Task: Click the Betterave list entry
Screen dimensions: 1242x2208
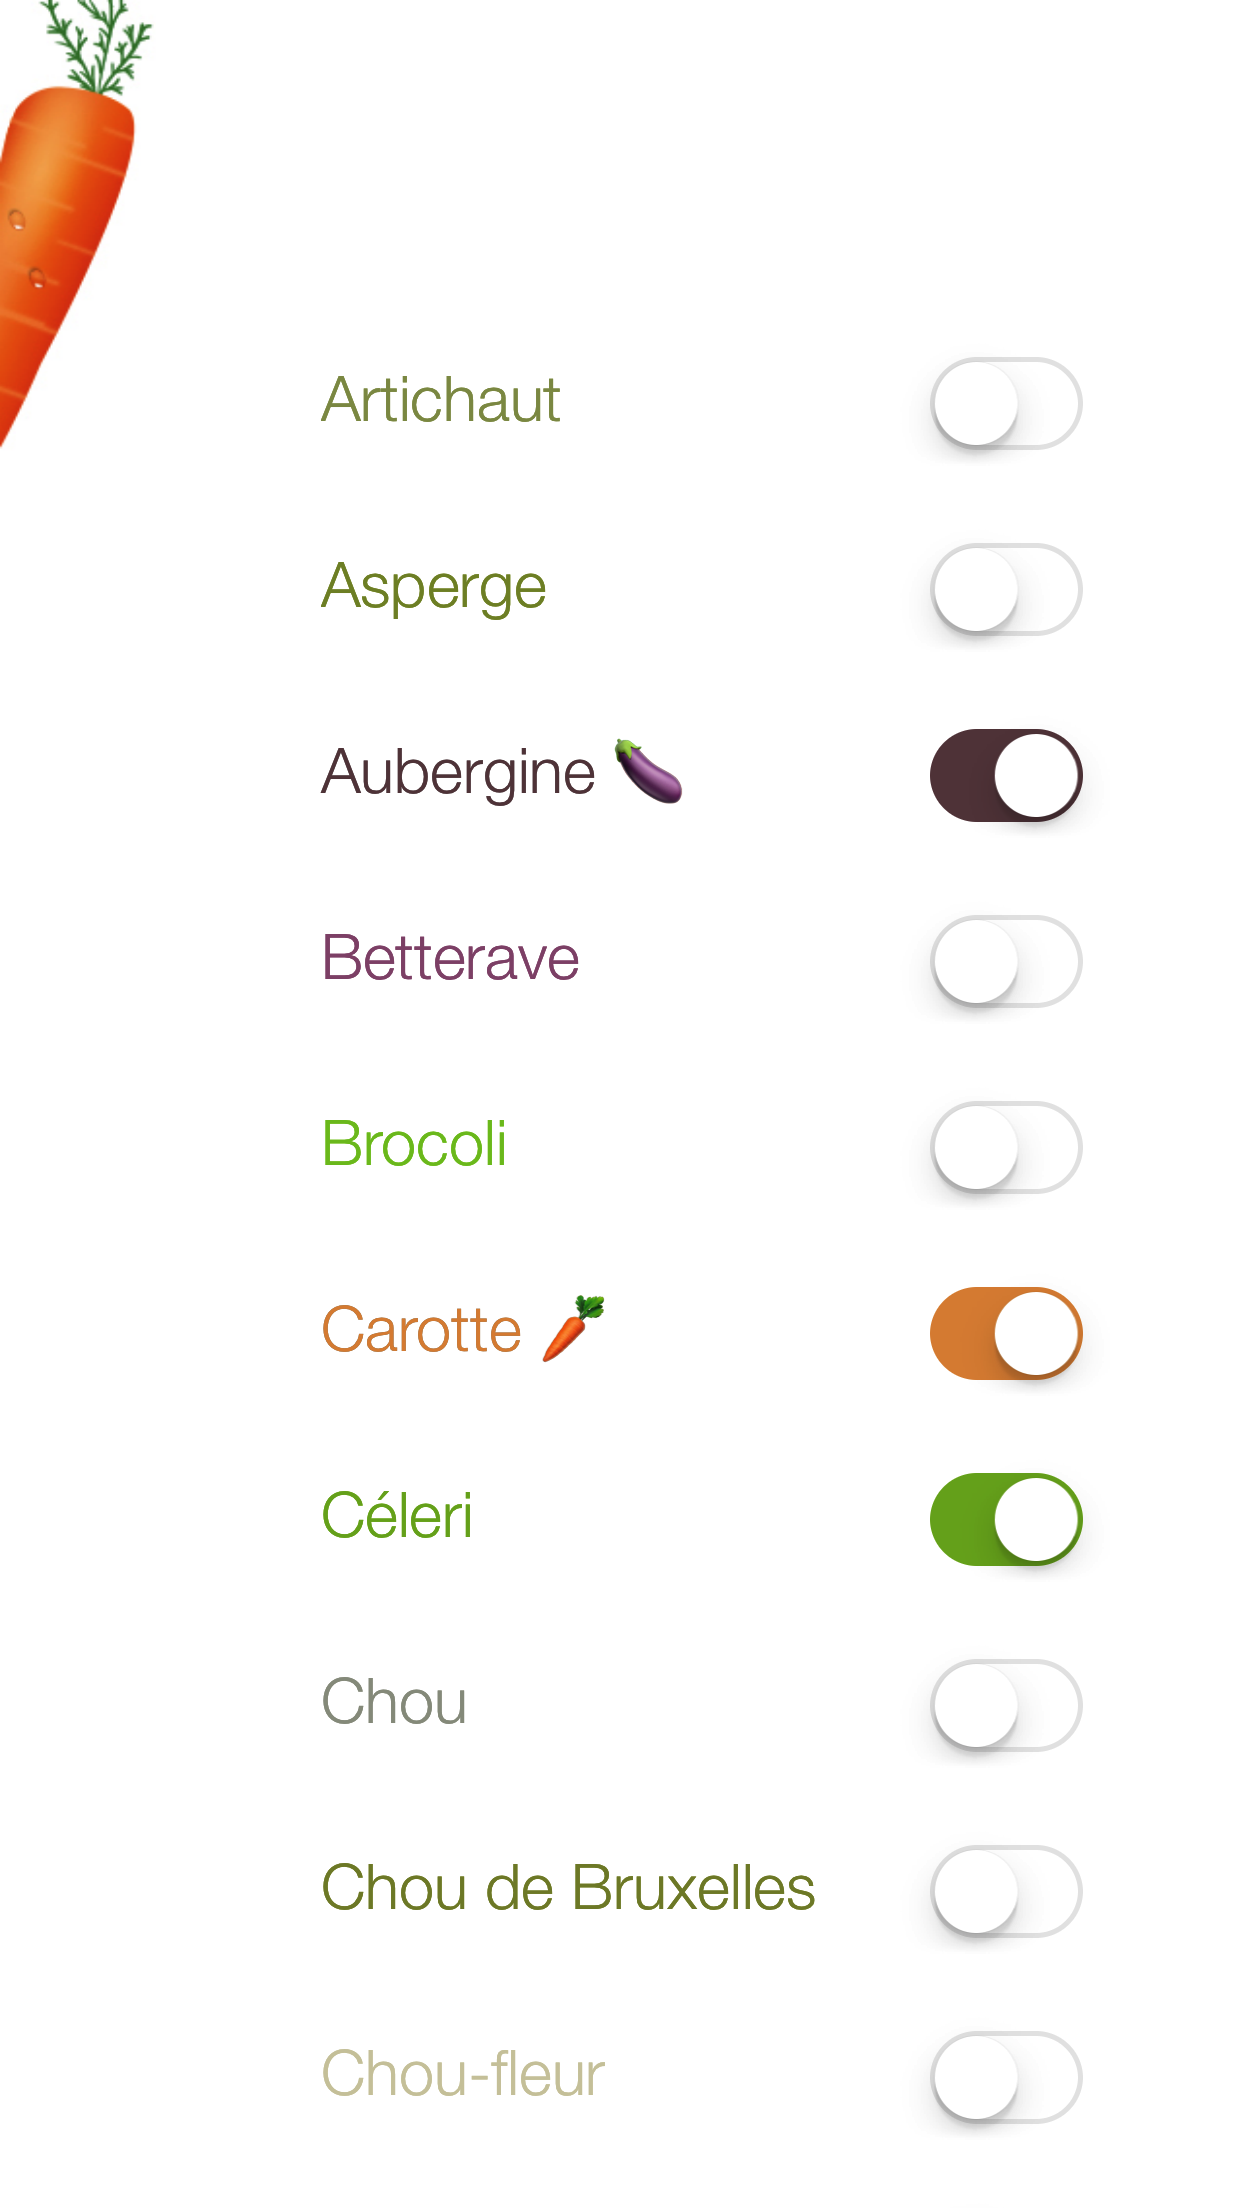Action: [450, 958]
